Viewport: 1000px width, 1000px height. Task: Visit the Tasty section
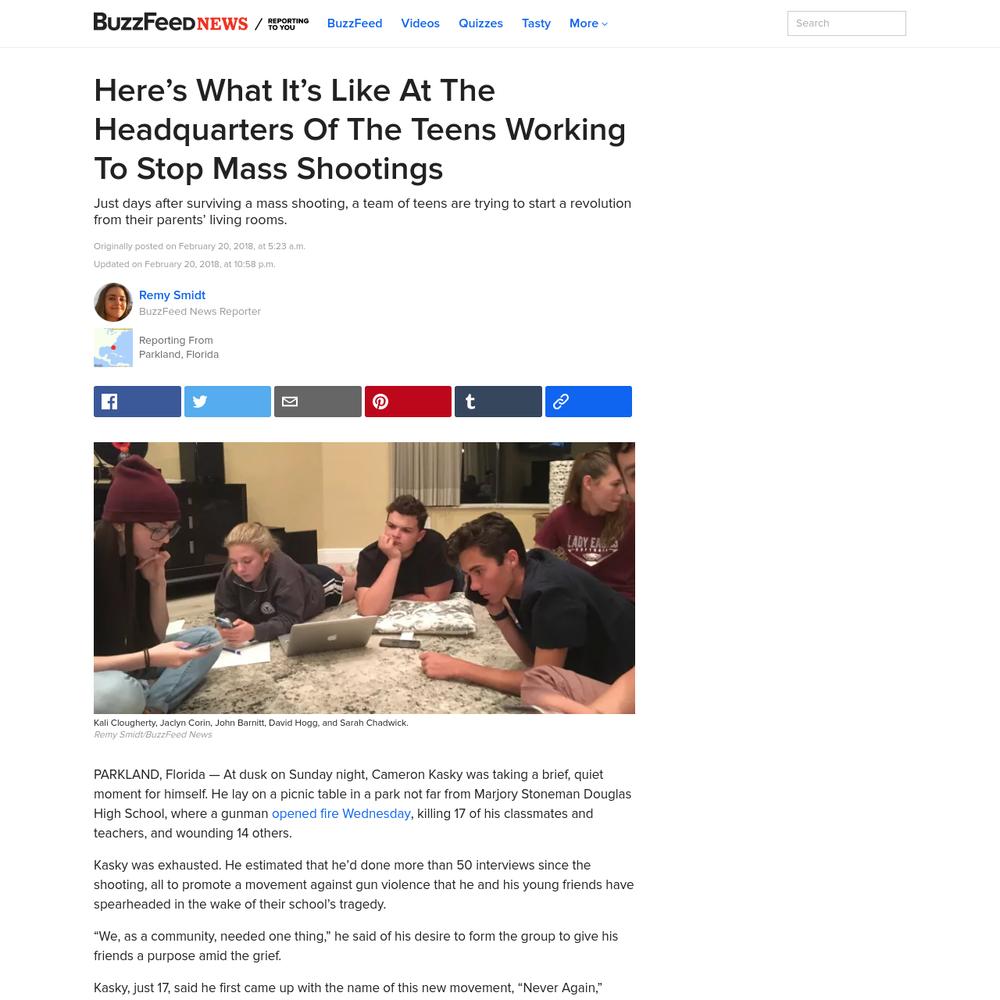tap(536, 24)
